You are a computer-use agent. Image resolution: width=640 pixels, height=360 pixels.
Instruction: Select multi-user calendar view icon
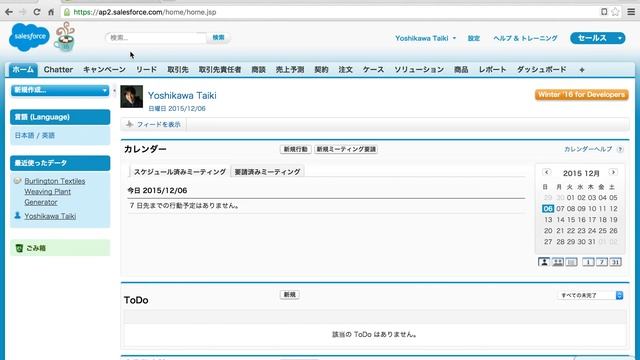558,262
